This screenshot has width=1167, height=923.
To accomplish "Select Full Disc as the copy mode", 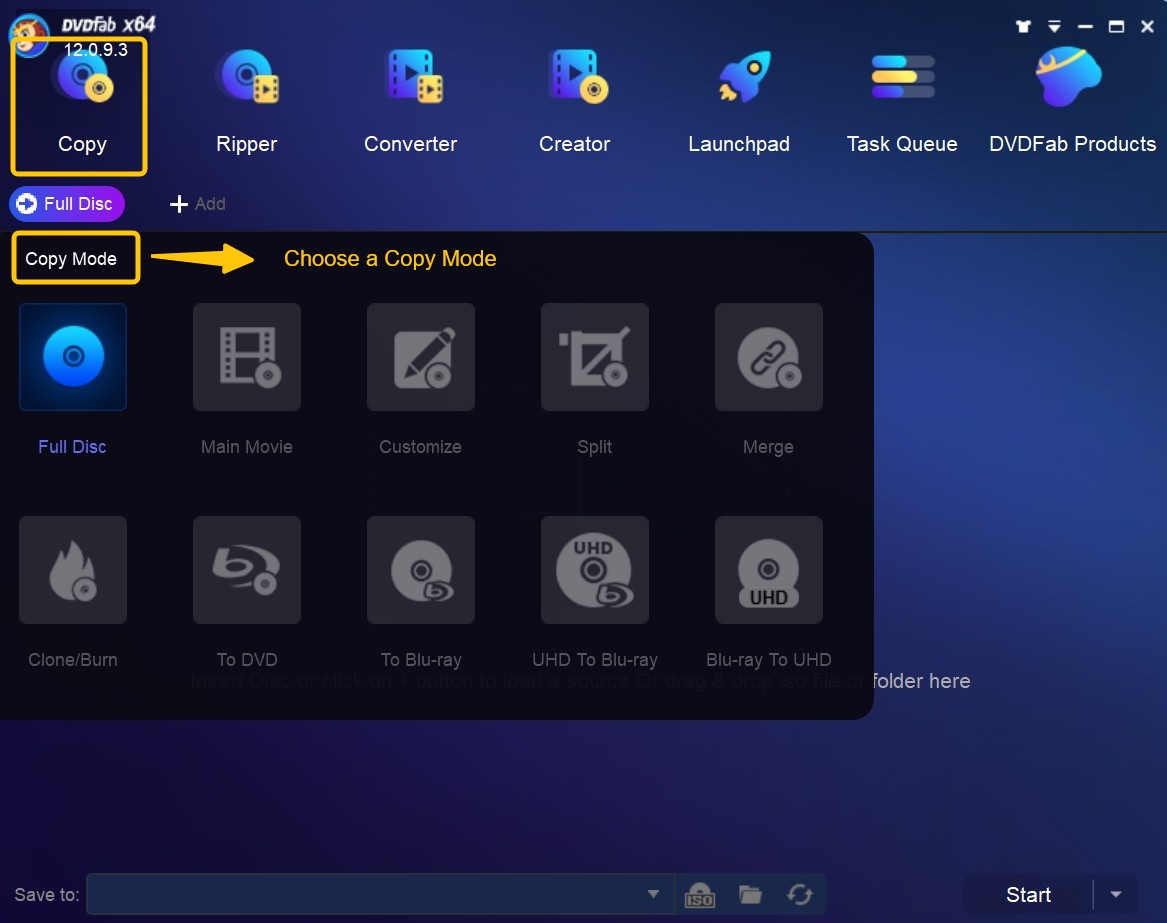I will (72, 357).
